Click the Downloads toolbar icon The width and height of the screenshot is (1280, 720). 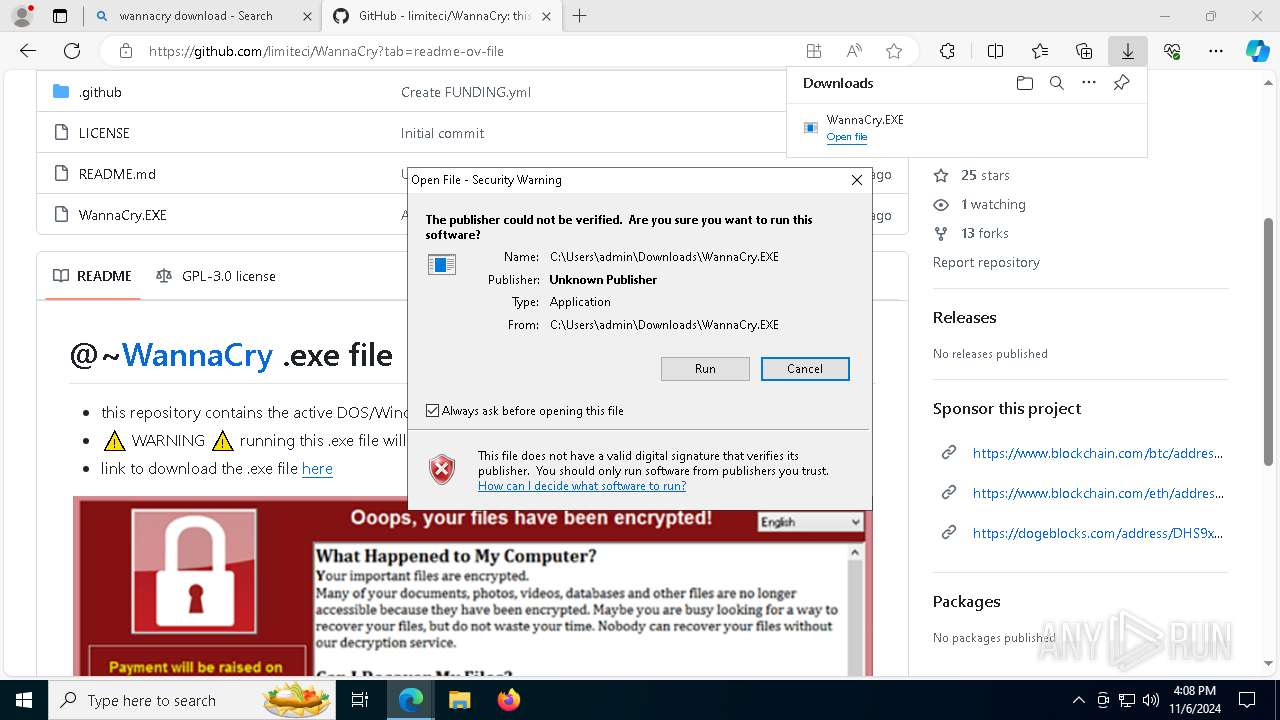pos(1128,51)
